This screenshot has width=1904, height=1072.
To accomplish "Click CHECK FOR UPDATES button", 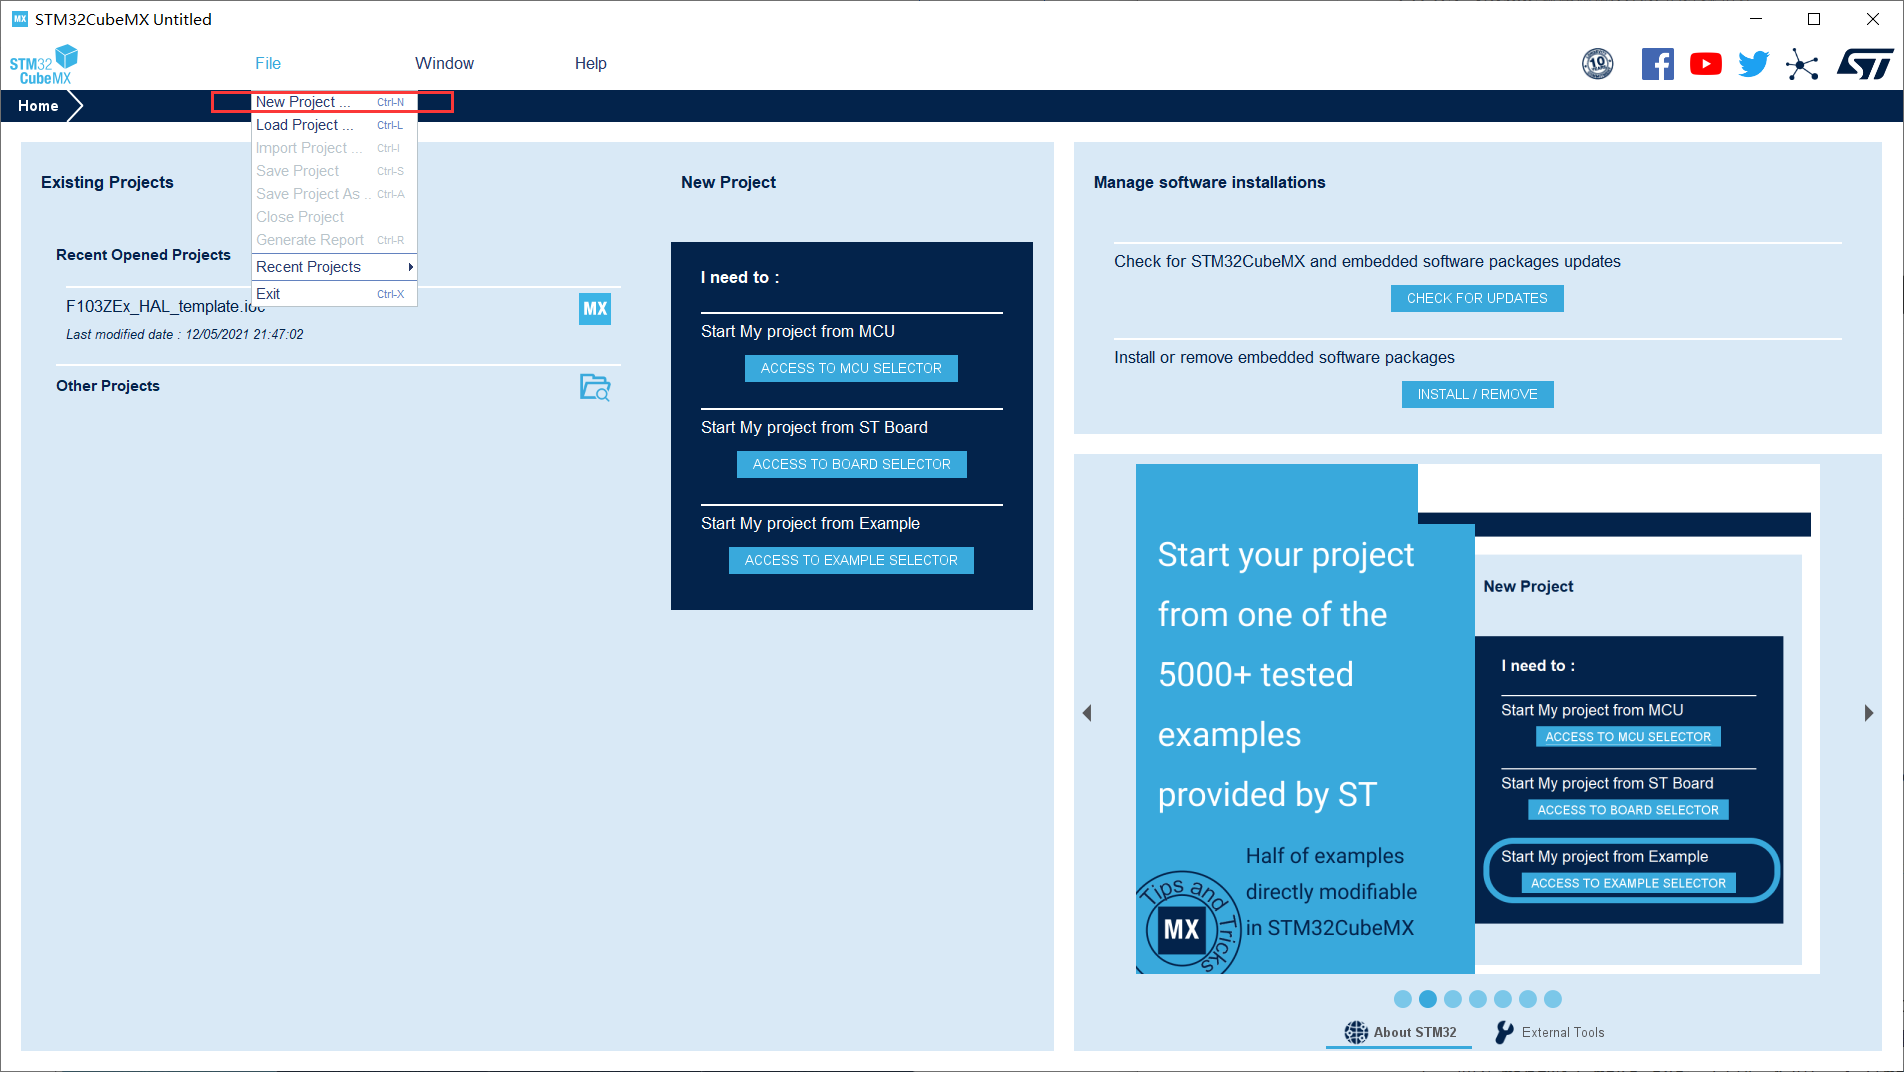I will click(1477, 298).
